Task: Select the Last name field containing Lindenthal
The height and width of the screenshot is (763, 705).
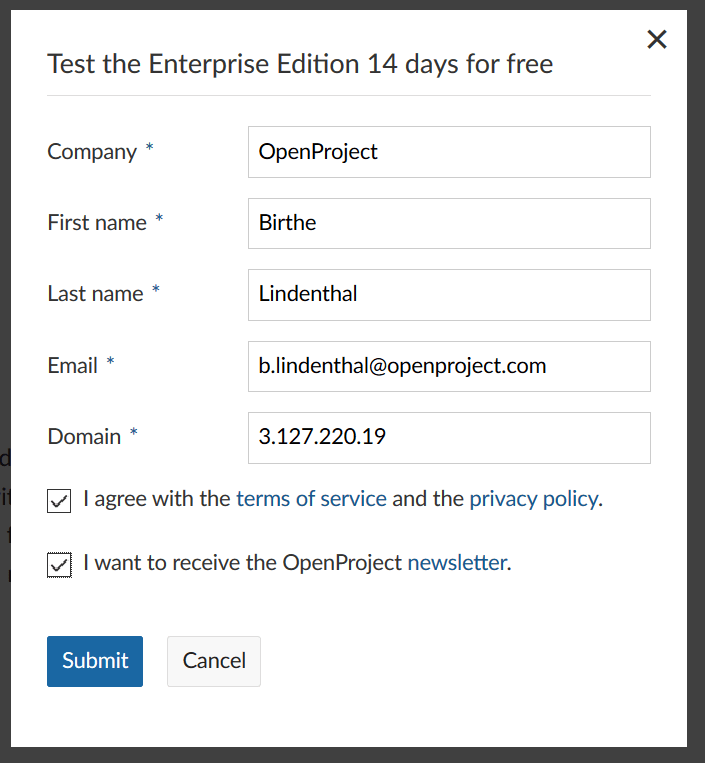Action: coord(449,294)
